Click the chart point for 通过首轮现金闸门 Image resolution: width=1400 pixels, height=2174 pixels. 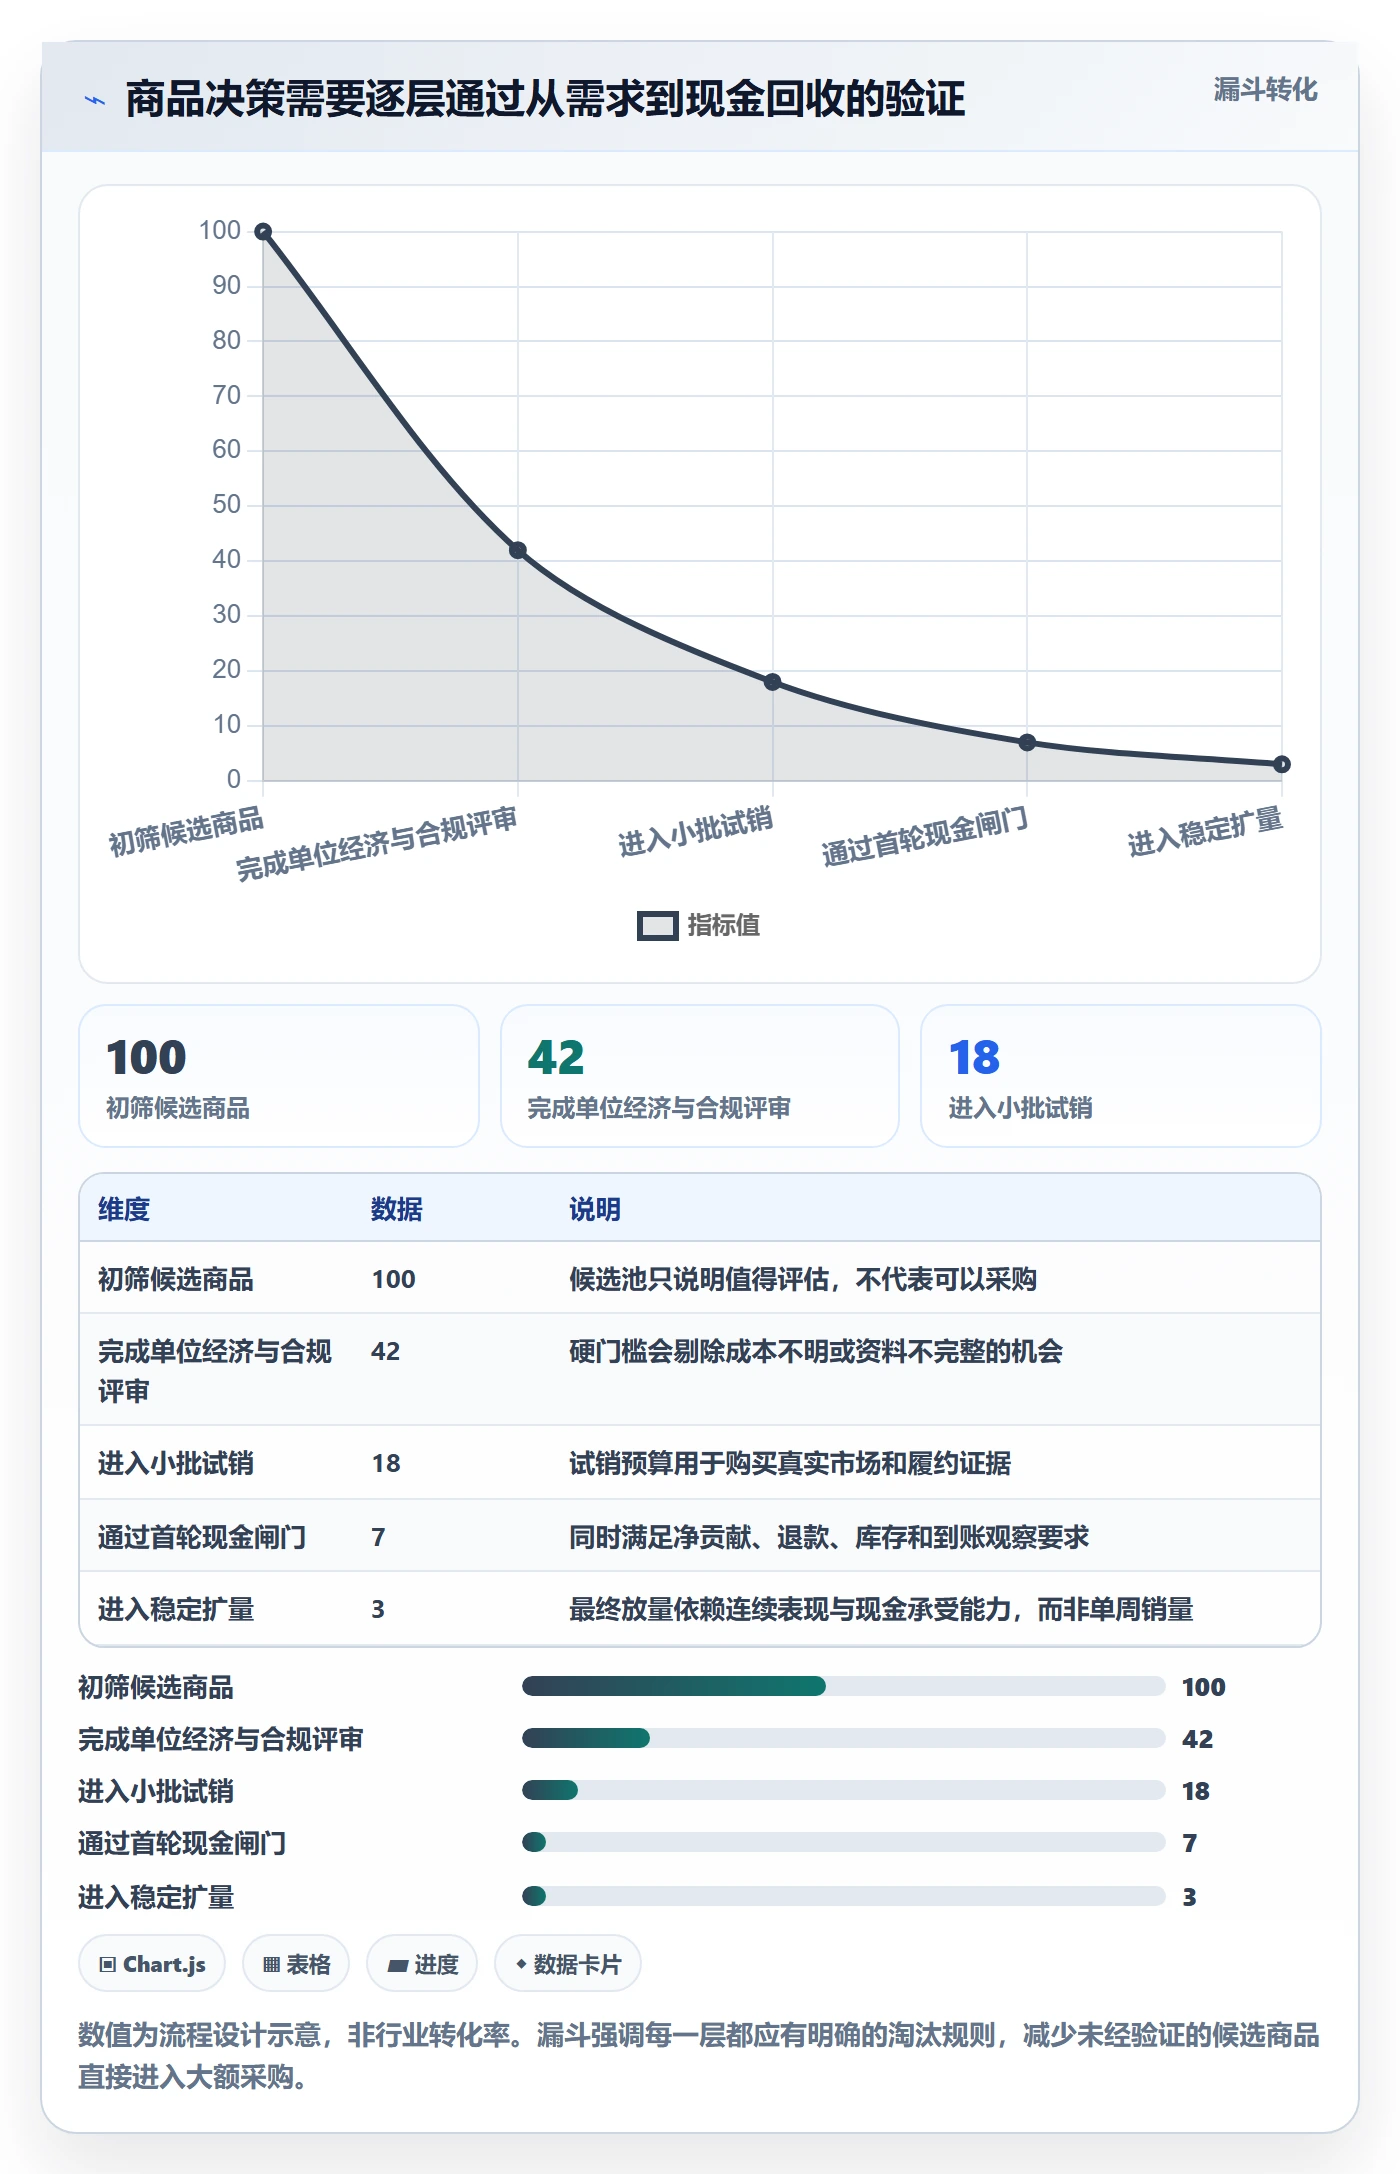click(1027, 742)
